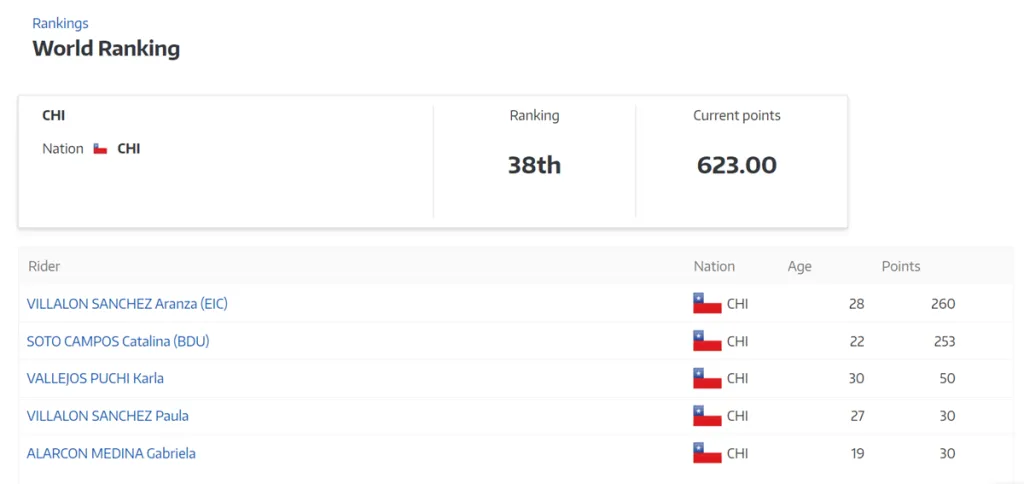Image resolution: width=1024 pixels, height=484 pixels.
Task: Click the 260 points value for Aranza
Action: coord(942,304)
